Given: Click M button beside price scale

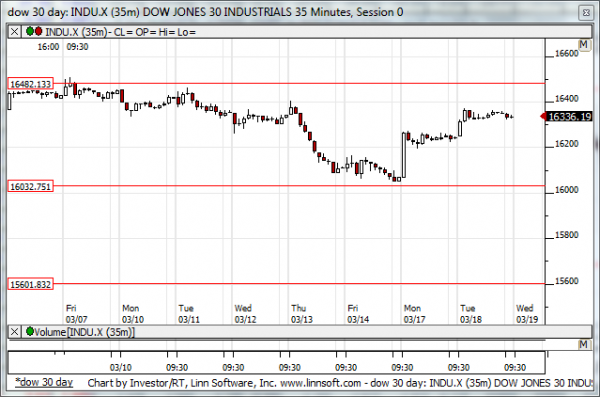Looking at the screenshot, I should (583, 44).
